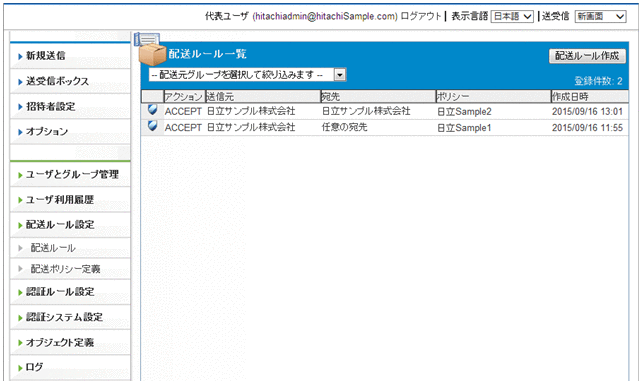Viewport: 643px width, 385px height.
Task: Click the arrow icon beside 新規送信
Action: [x=20, y=56]
